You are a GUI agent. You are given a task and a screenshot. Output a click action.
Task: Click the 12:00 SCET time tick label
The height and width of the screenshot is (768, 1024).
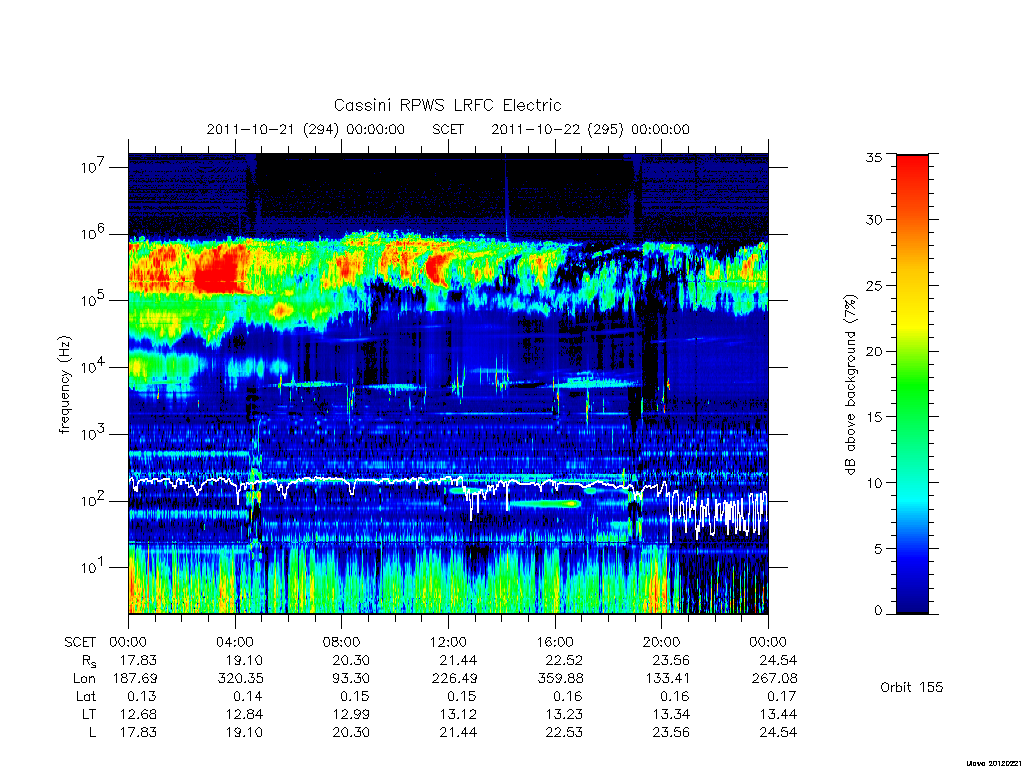pyautogui.click(x=448, y=642)
